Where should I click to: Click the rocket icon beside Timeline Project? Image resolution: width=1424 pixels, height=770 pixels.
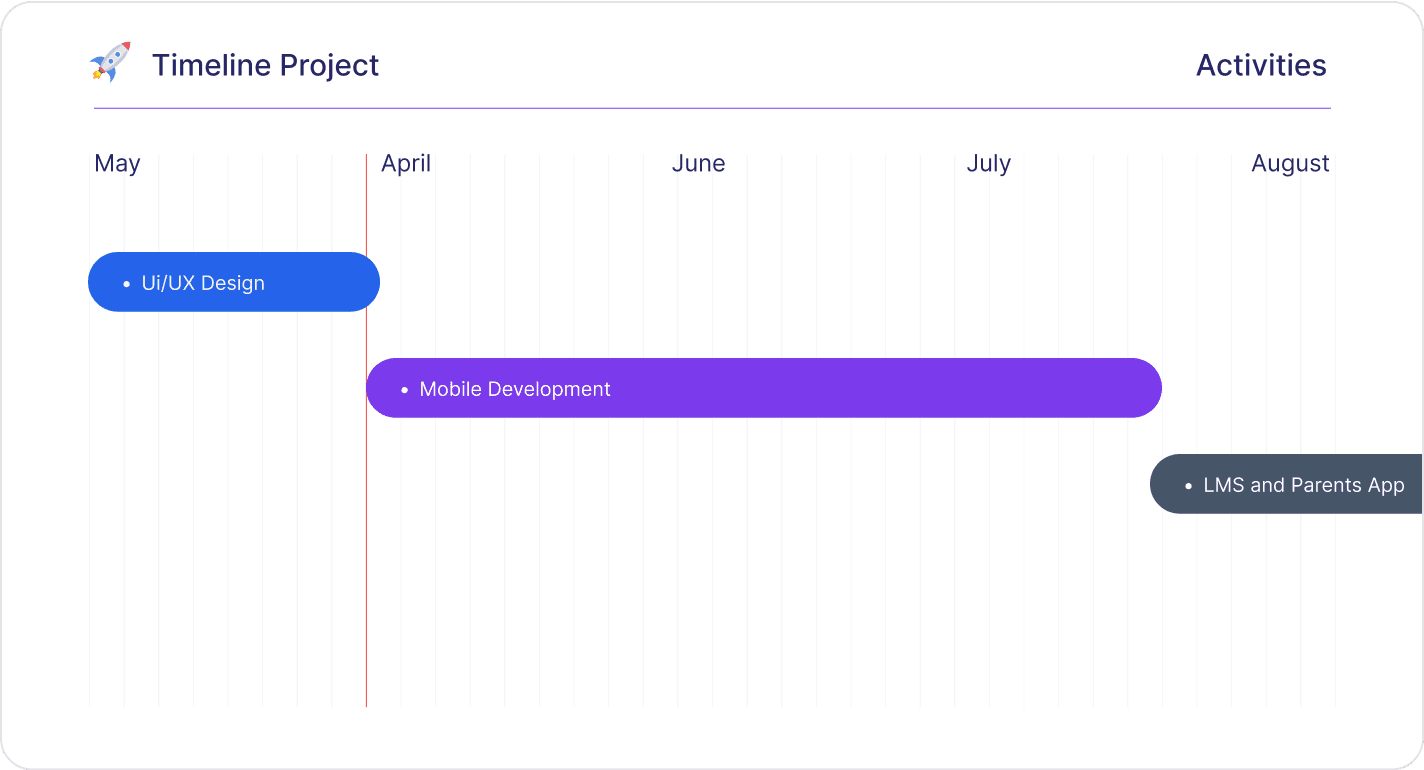[110, 62]
